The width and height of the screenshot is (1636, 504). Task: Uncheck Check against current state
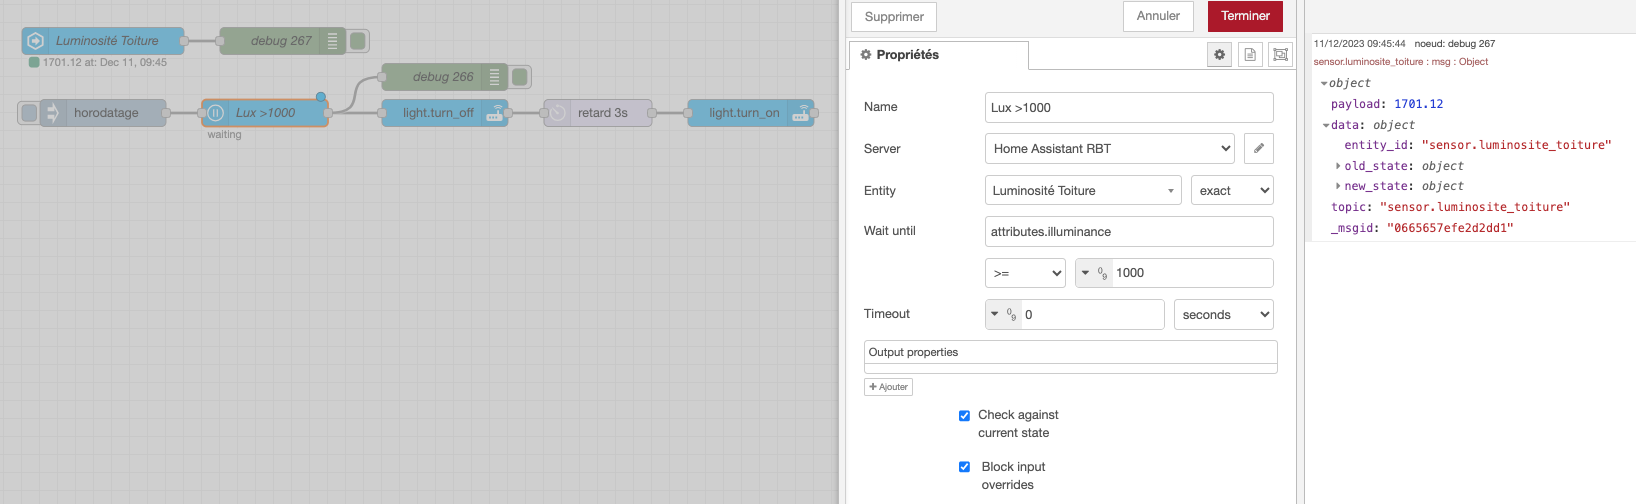pos(964,416)
